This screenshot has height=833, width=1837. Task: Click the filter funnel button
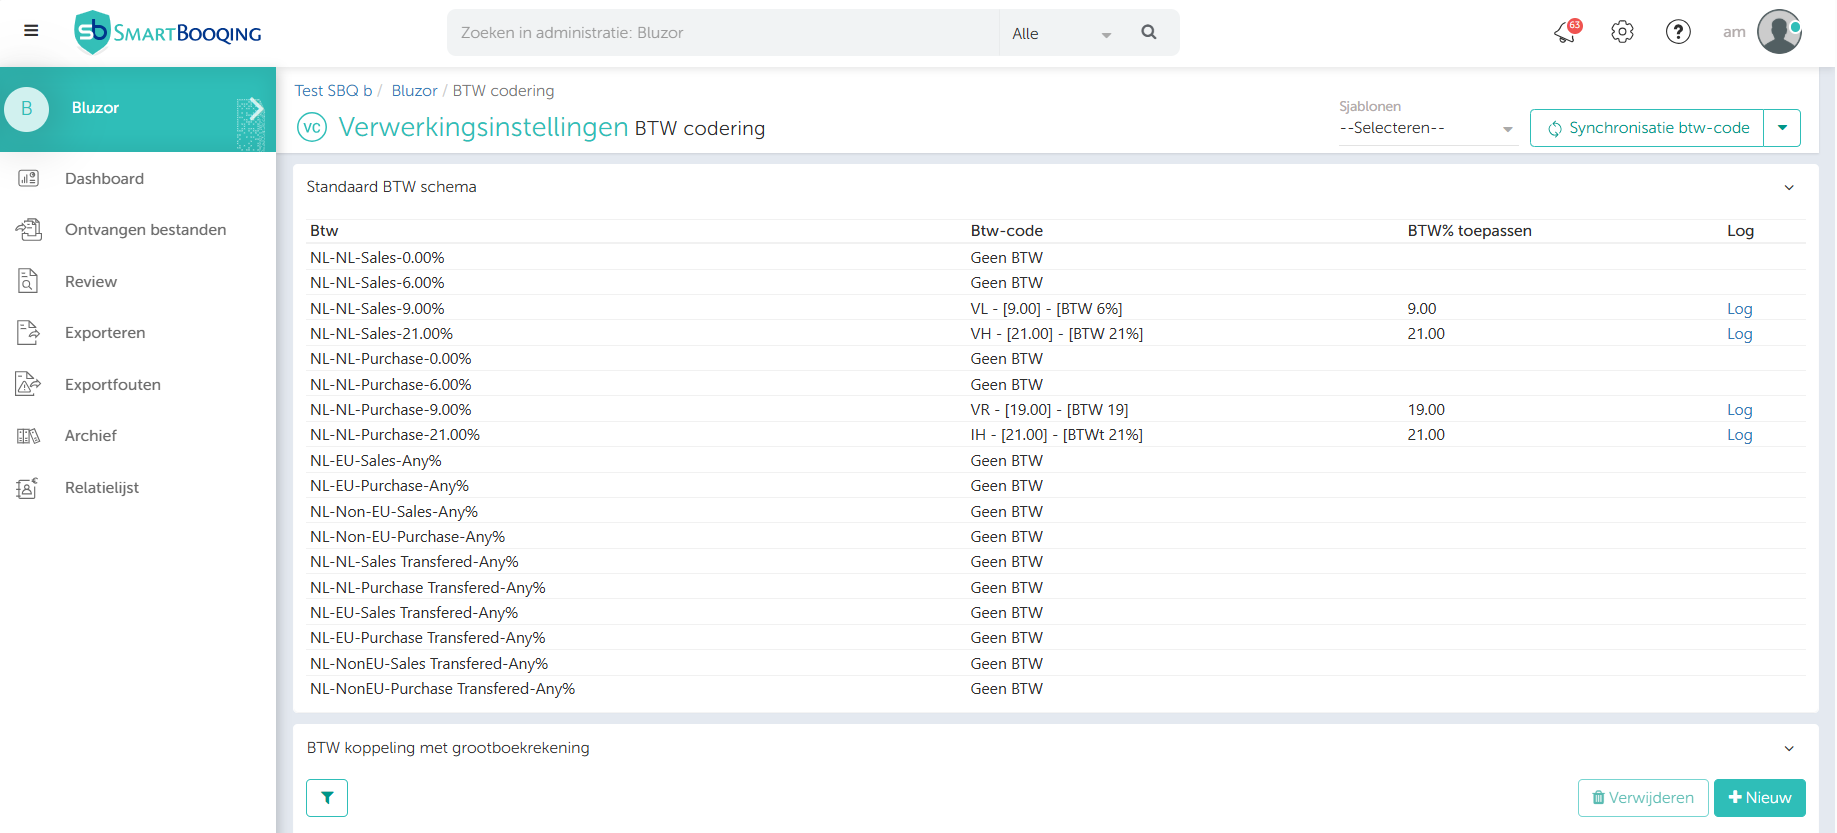(327, 798)
